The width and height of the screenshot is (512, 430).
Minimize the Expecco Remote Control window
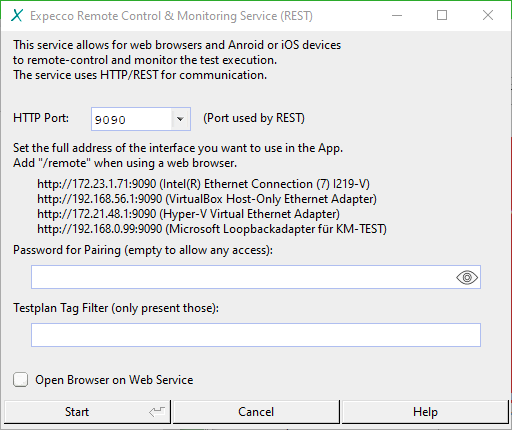(397, 15)
